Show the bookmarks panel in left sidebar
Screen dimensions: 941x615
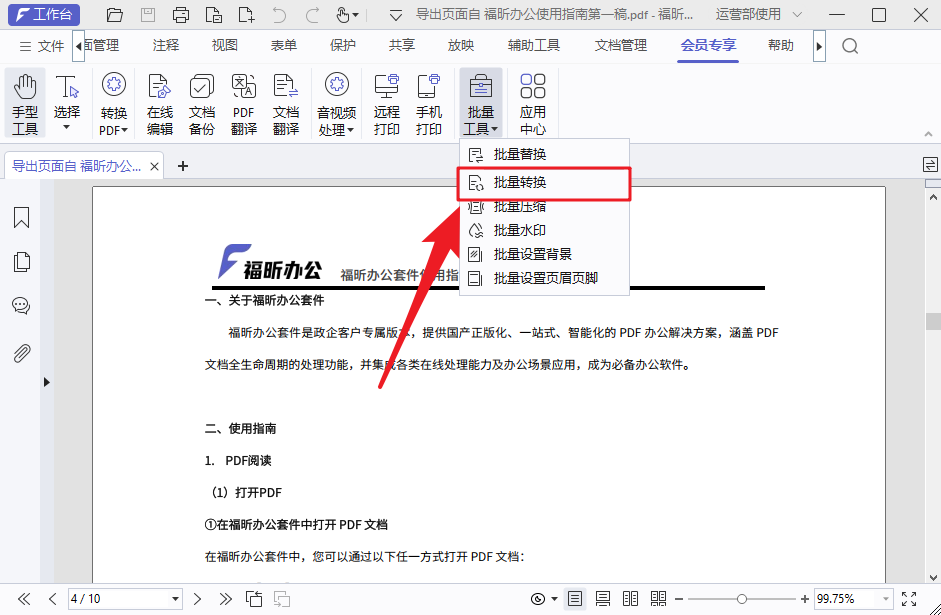click(x=21, y=217)
